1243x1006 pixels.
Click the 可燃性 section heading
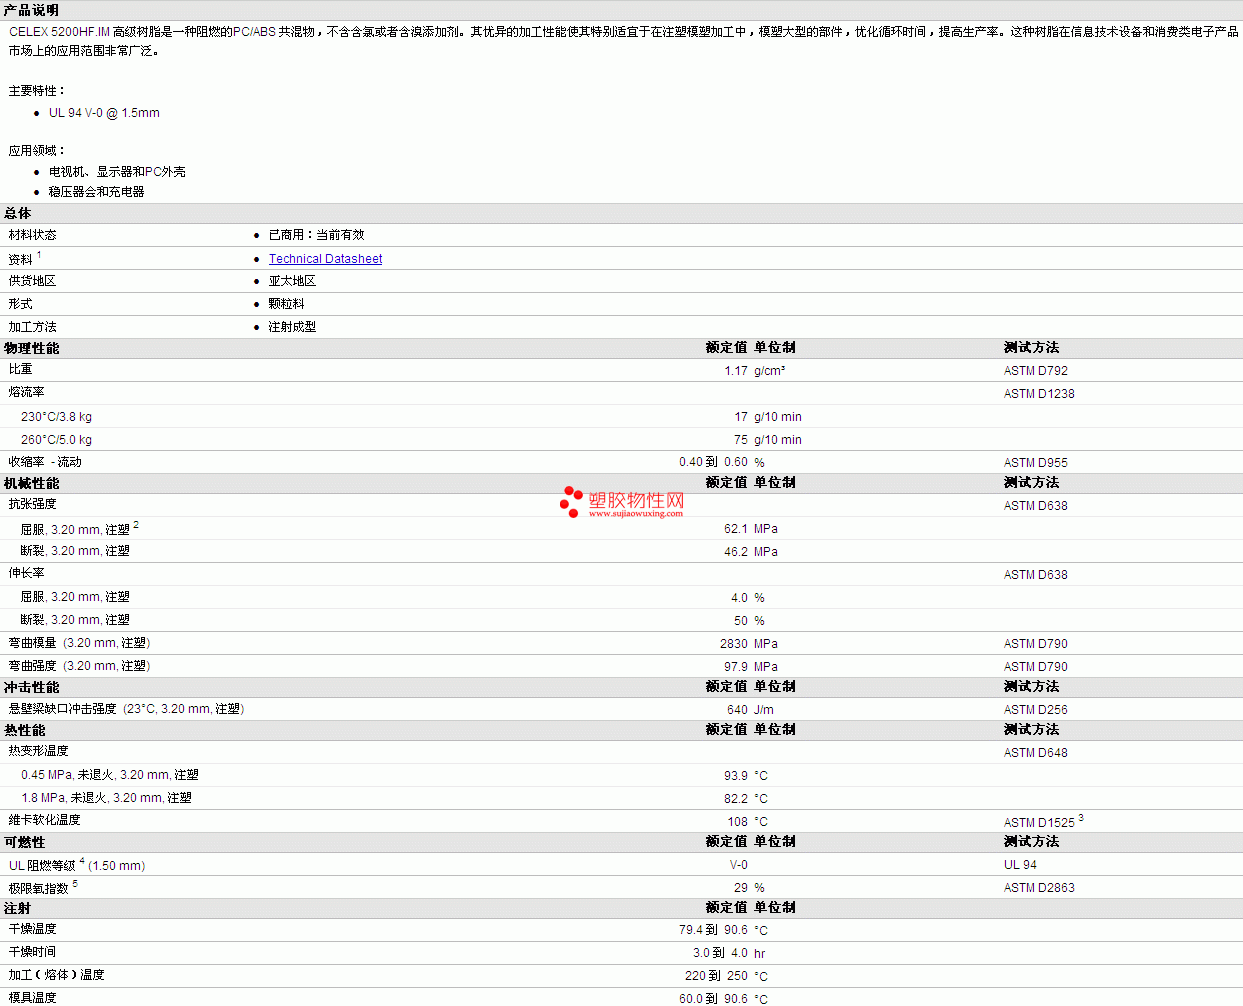click(24, 842)
